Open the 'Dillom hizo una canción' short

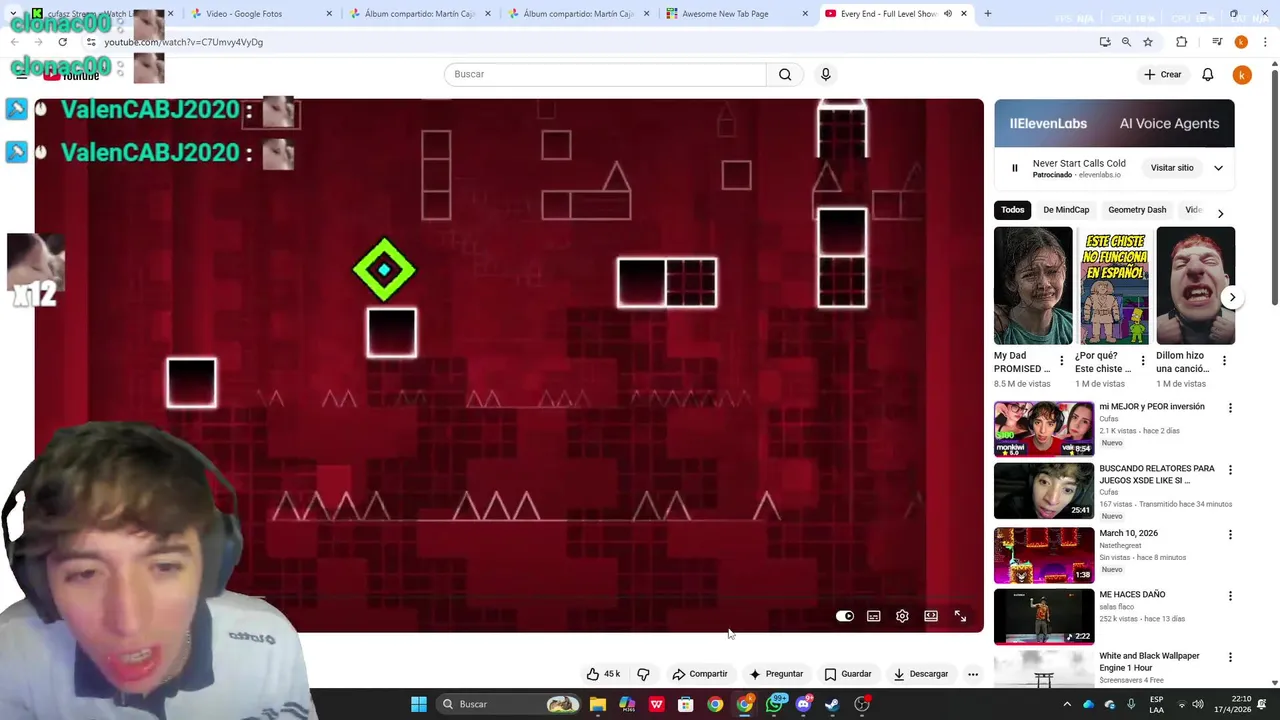pos(1196,286)
